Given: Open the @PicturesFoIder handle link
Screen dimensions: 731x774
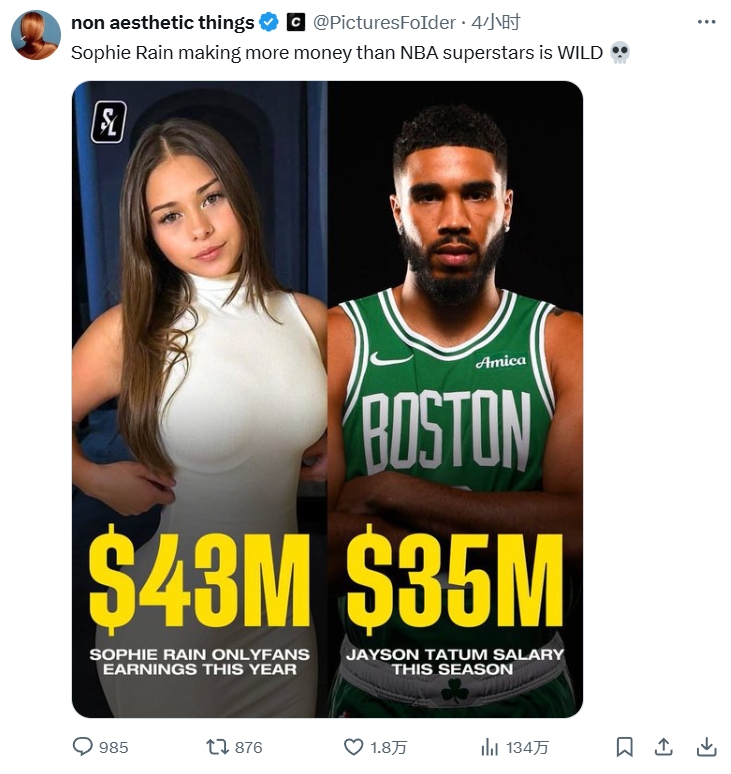Looking at the screenshot, I should point(385,22).
